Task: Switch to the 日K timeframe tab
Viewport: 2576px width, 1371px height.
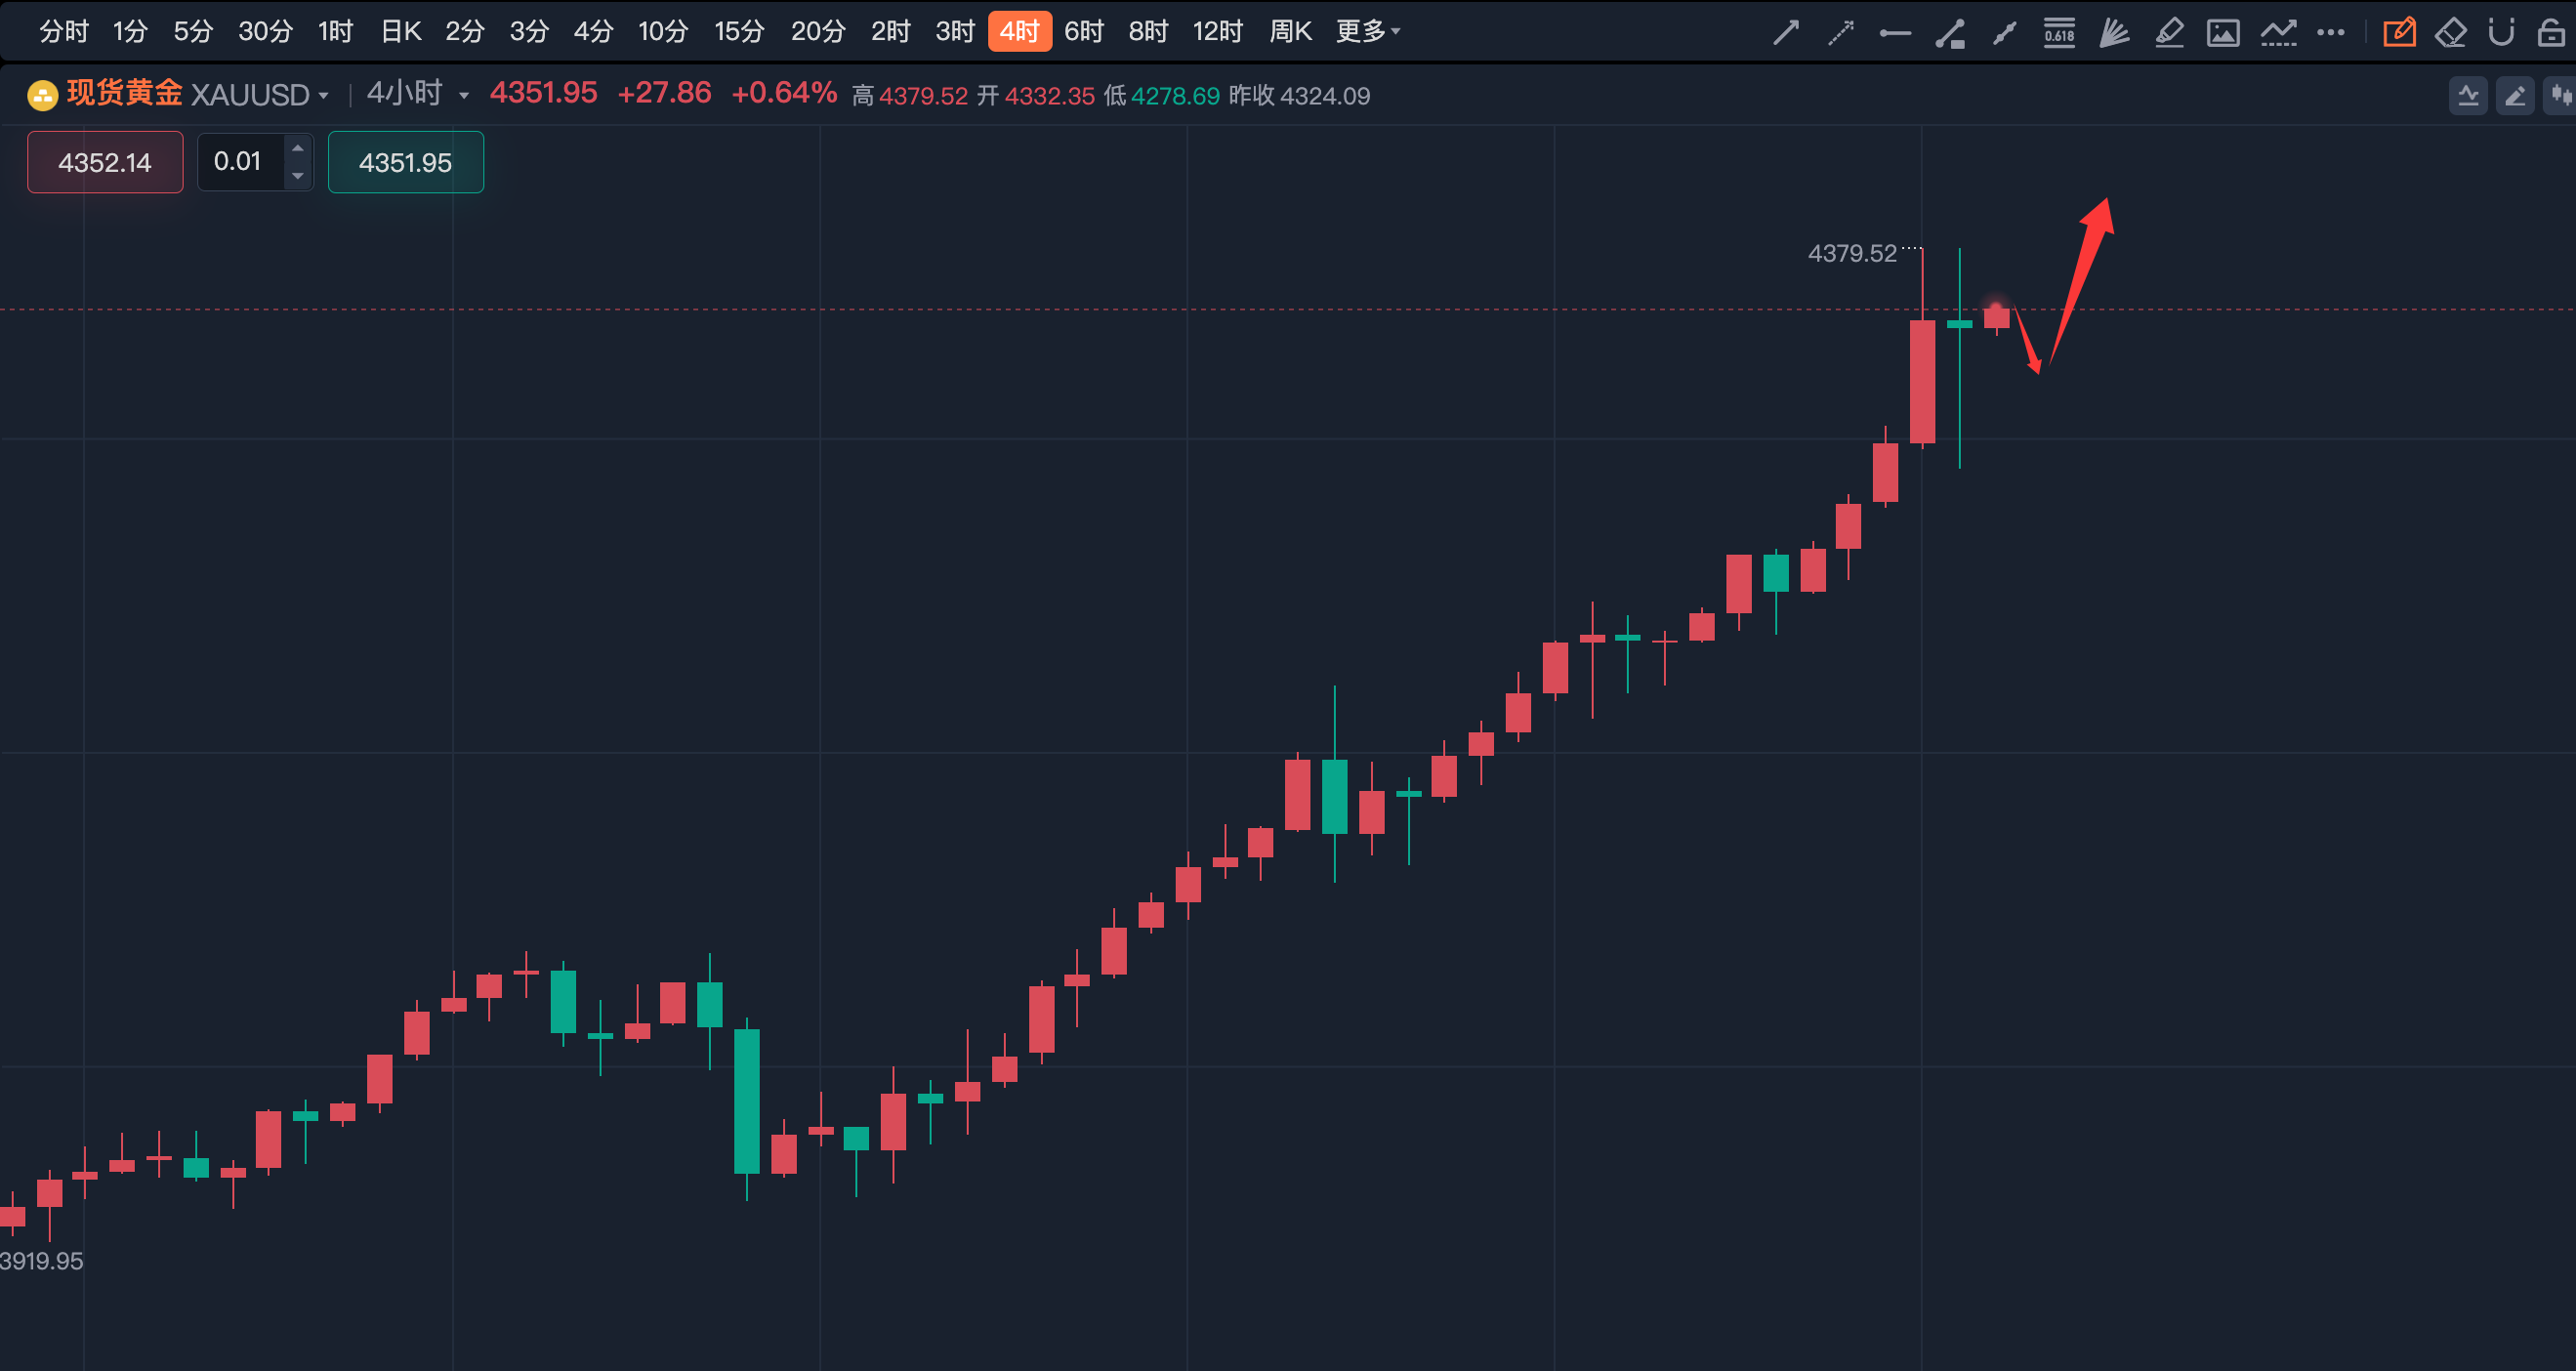Action: pos(400,32)
